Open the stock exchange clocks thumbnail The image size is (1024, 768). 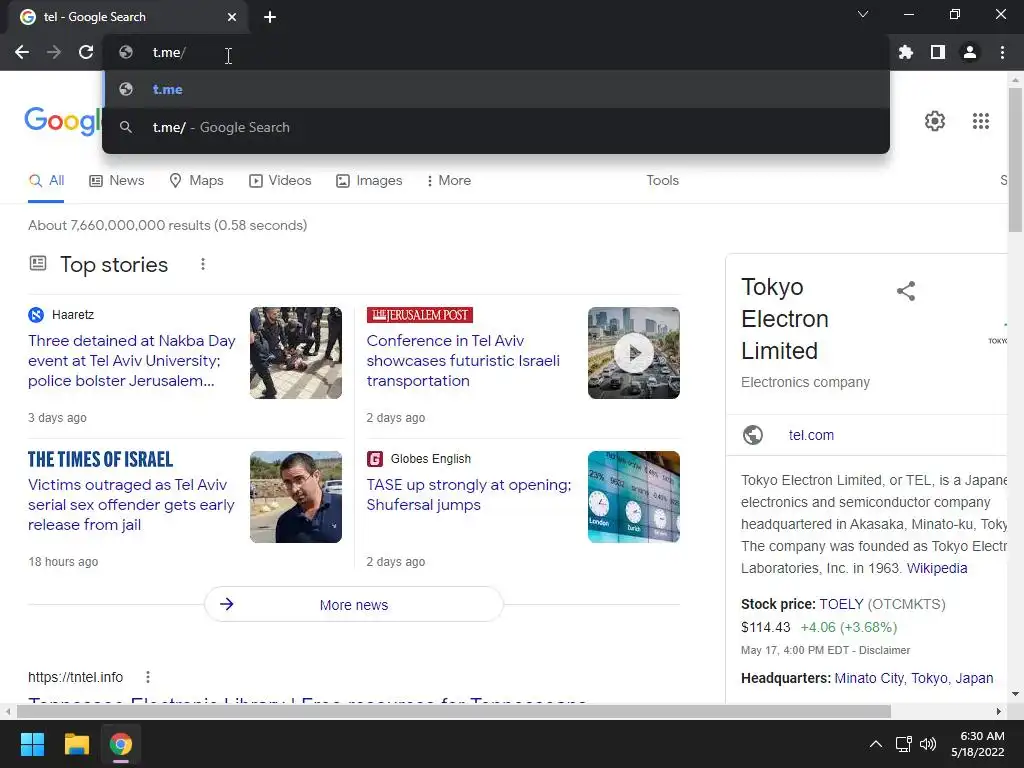pyautogui.click(x=633, y=497)
